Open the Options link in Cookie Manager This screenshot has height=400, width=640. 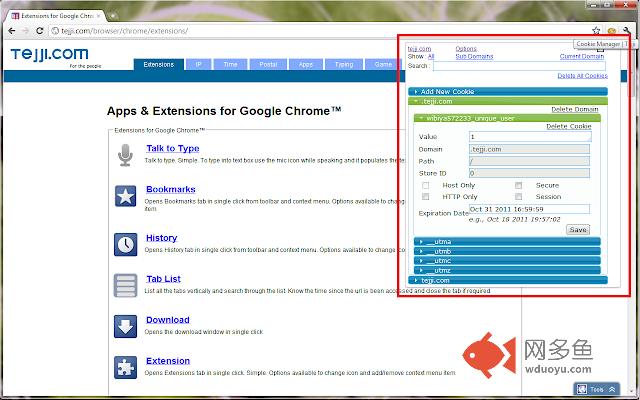(x=466, y=49)
